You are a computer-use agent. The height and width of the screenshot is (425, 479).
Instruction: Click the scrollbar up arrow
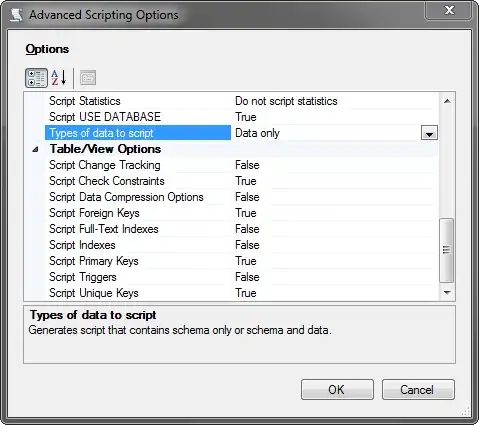447,101
